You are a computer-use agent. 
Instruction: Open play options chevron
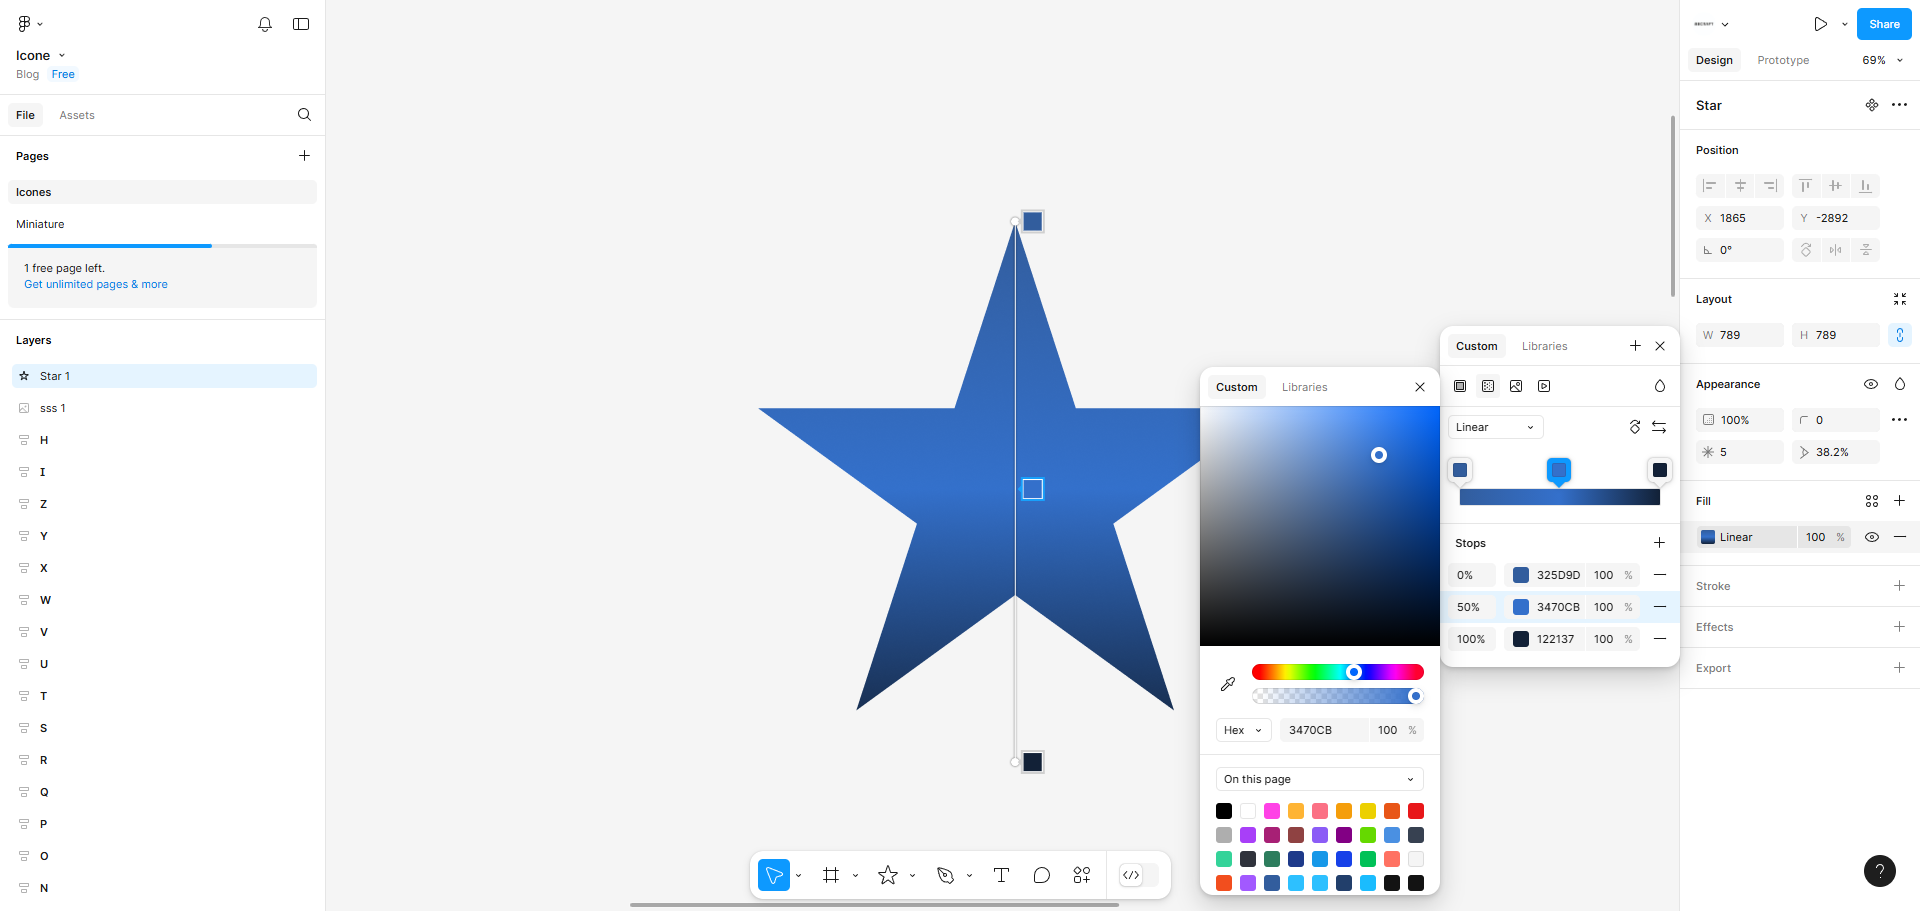pos(1845,24)
